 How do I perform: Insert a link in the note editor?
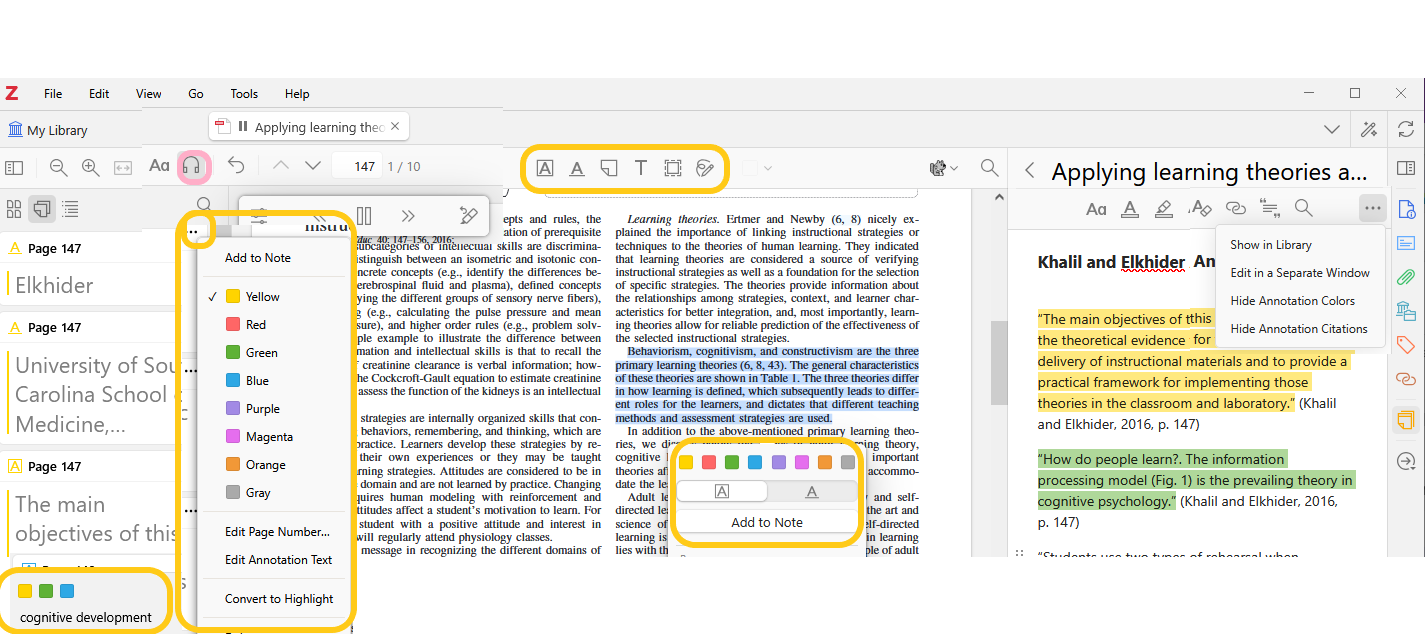tap(1235, 208)
